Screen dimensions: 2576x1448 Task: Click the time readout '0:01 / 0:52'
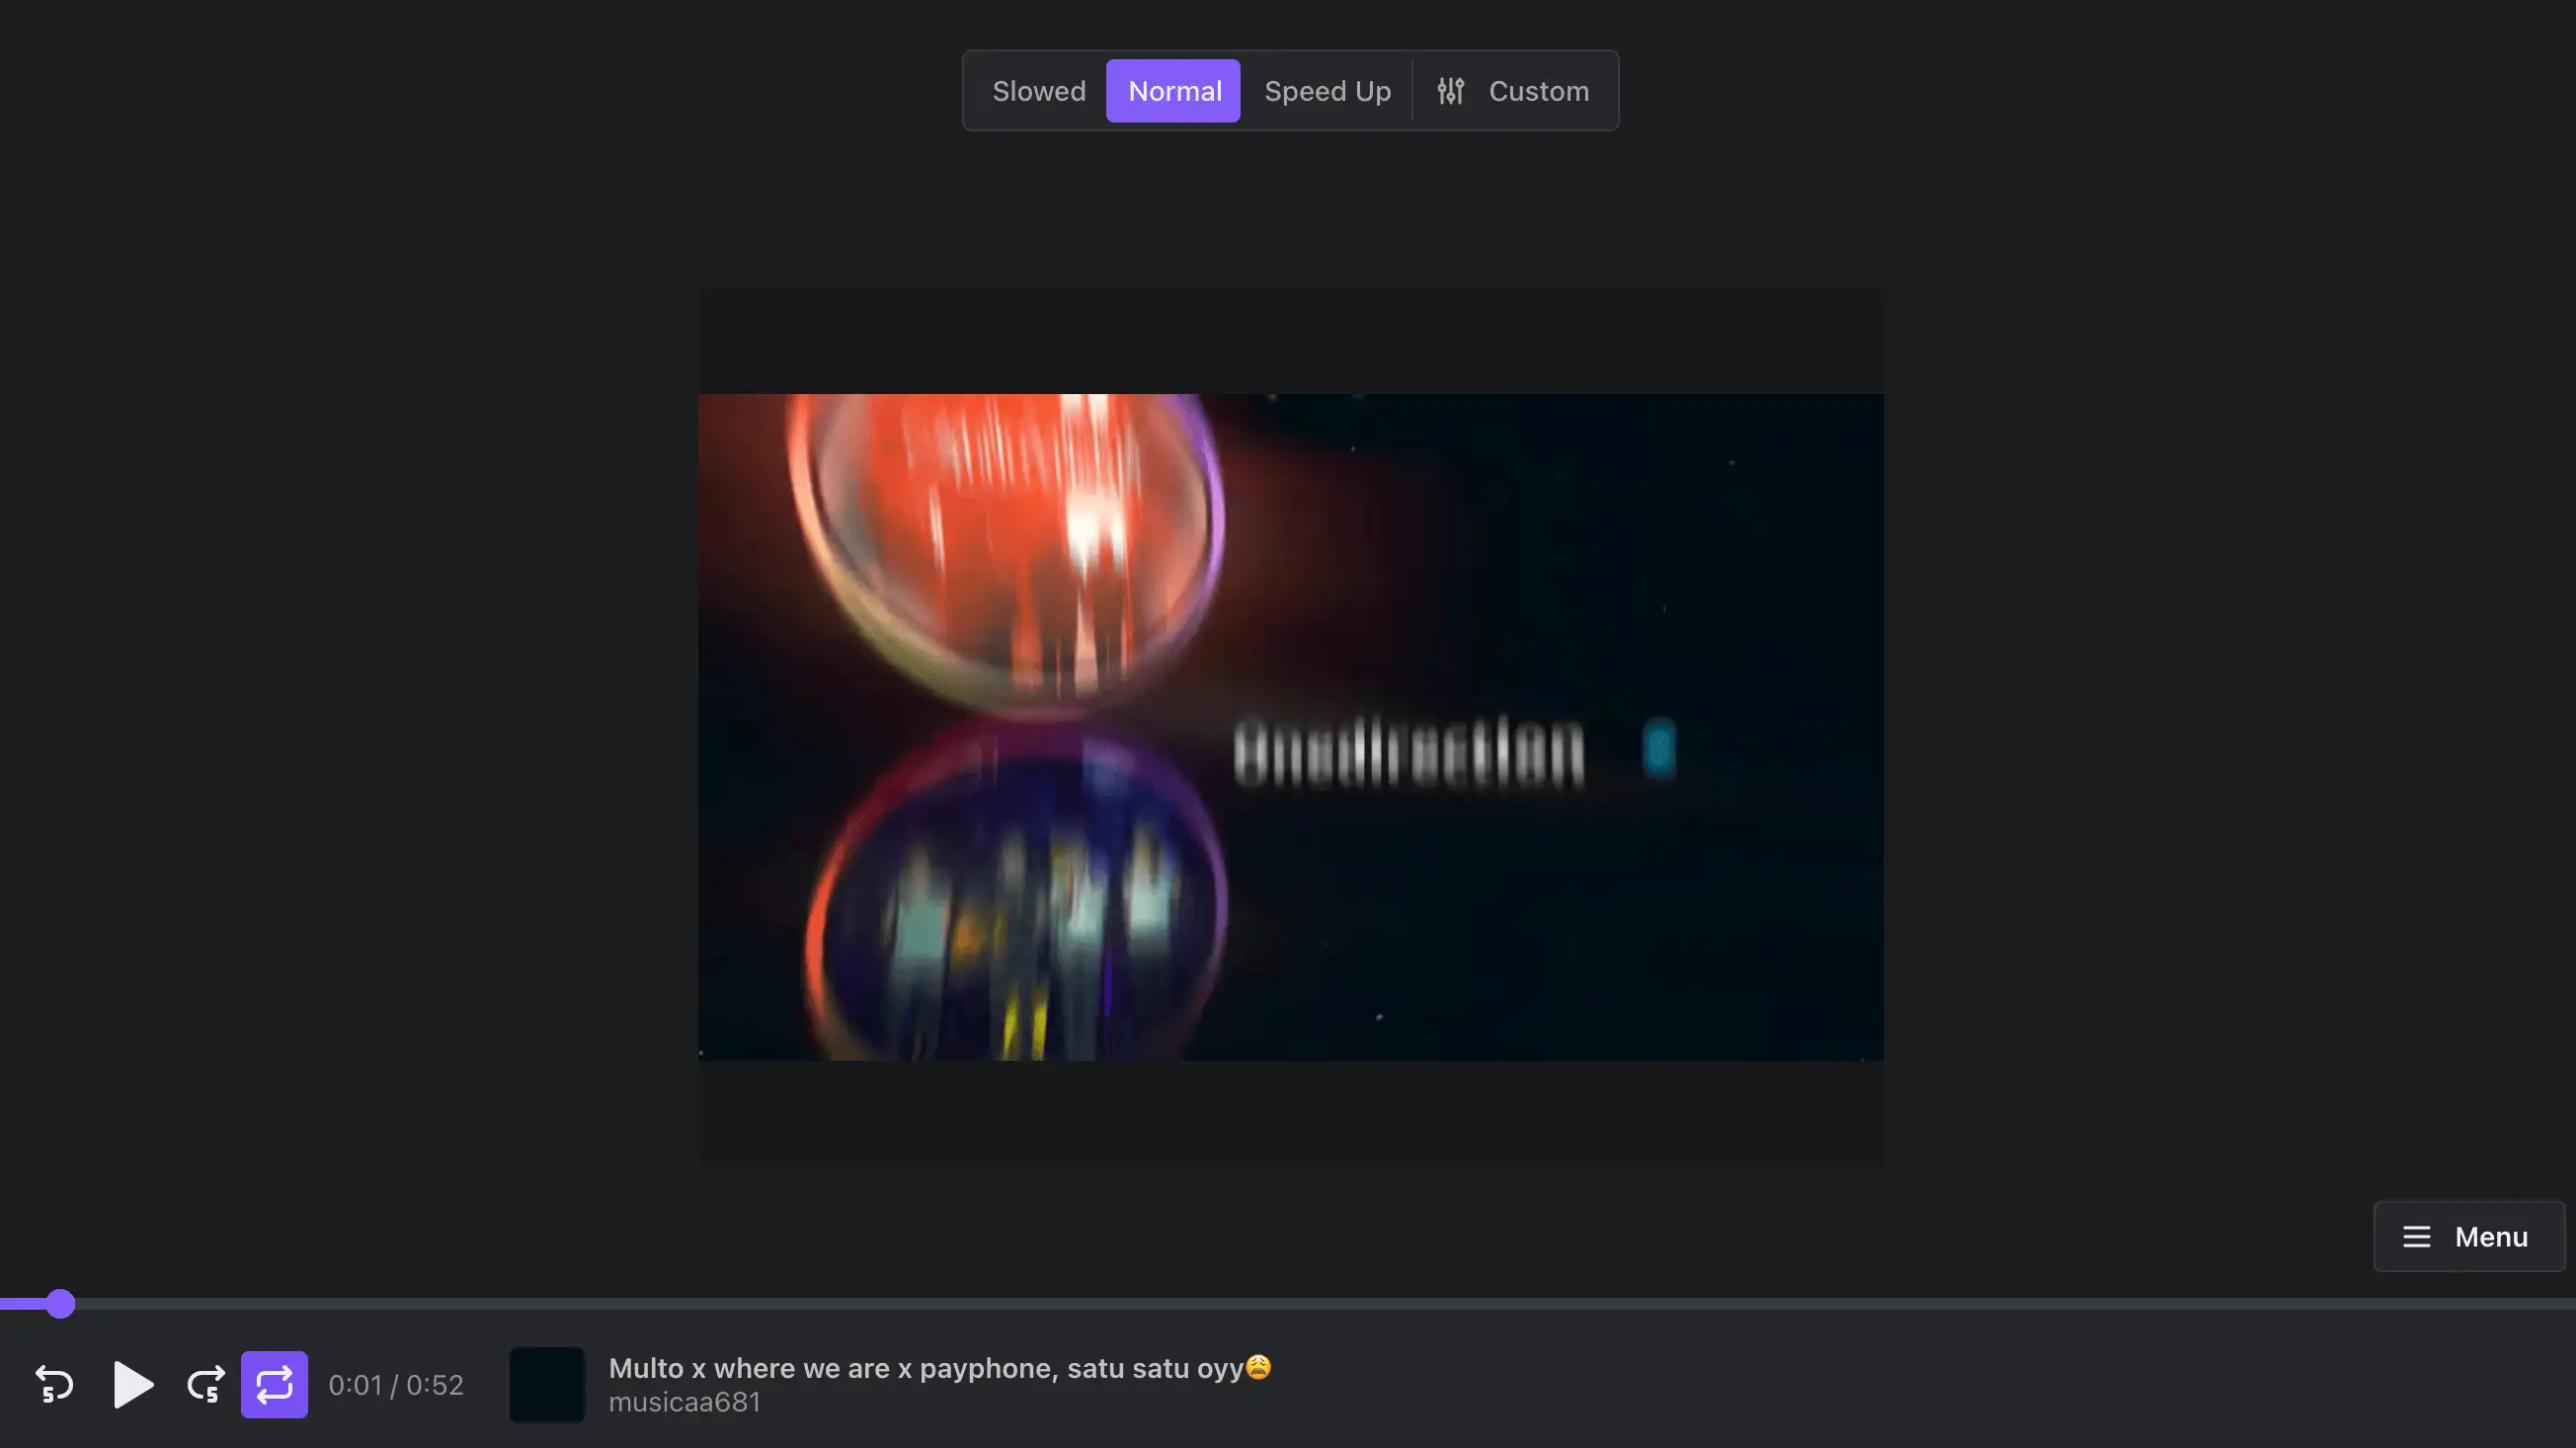(x=396, y=1385)
